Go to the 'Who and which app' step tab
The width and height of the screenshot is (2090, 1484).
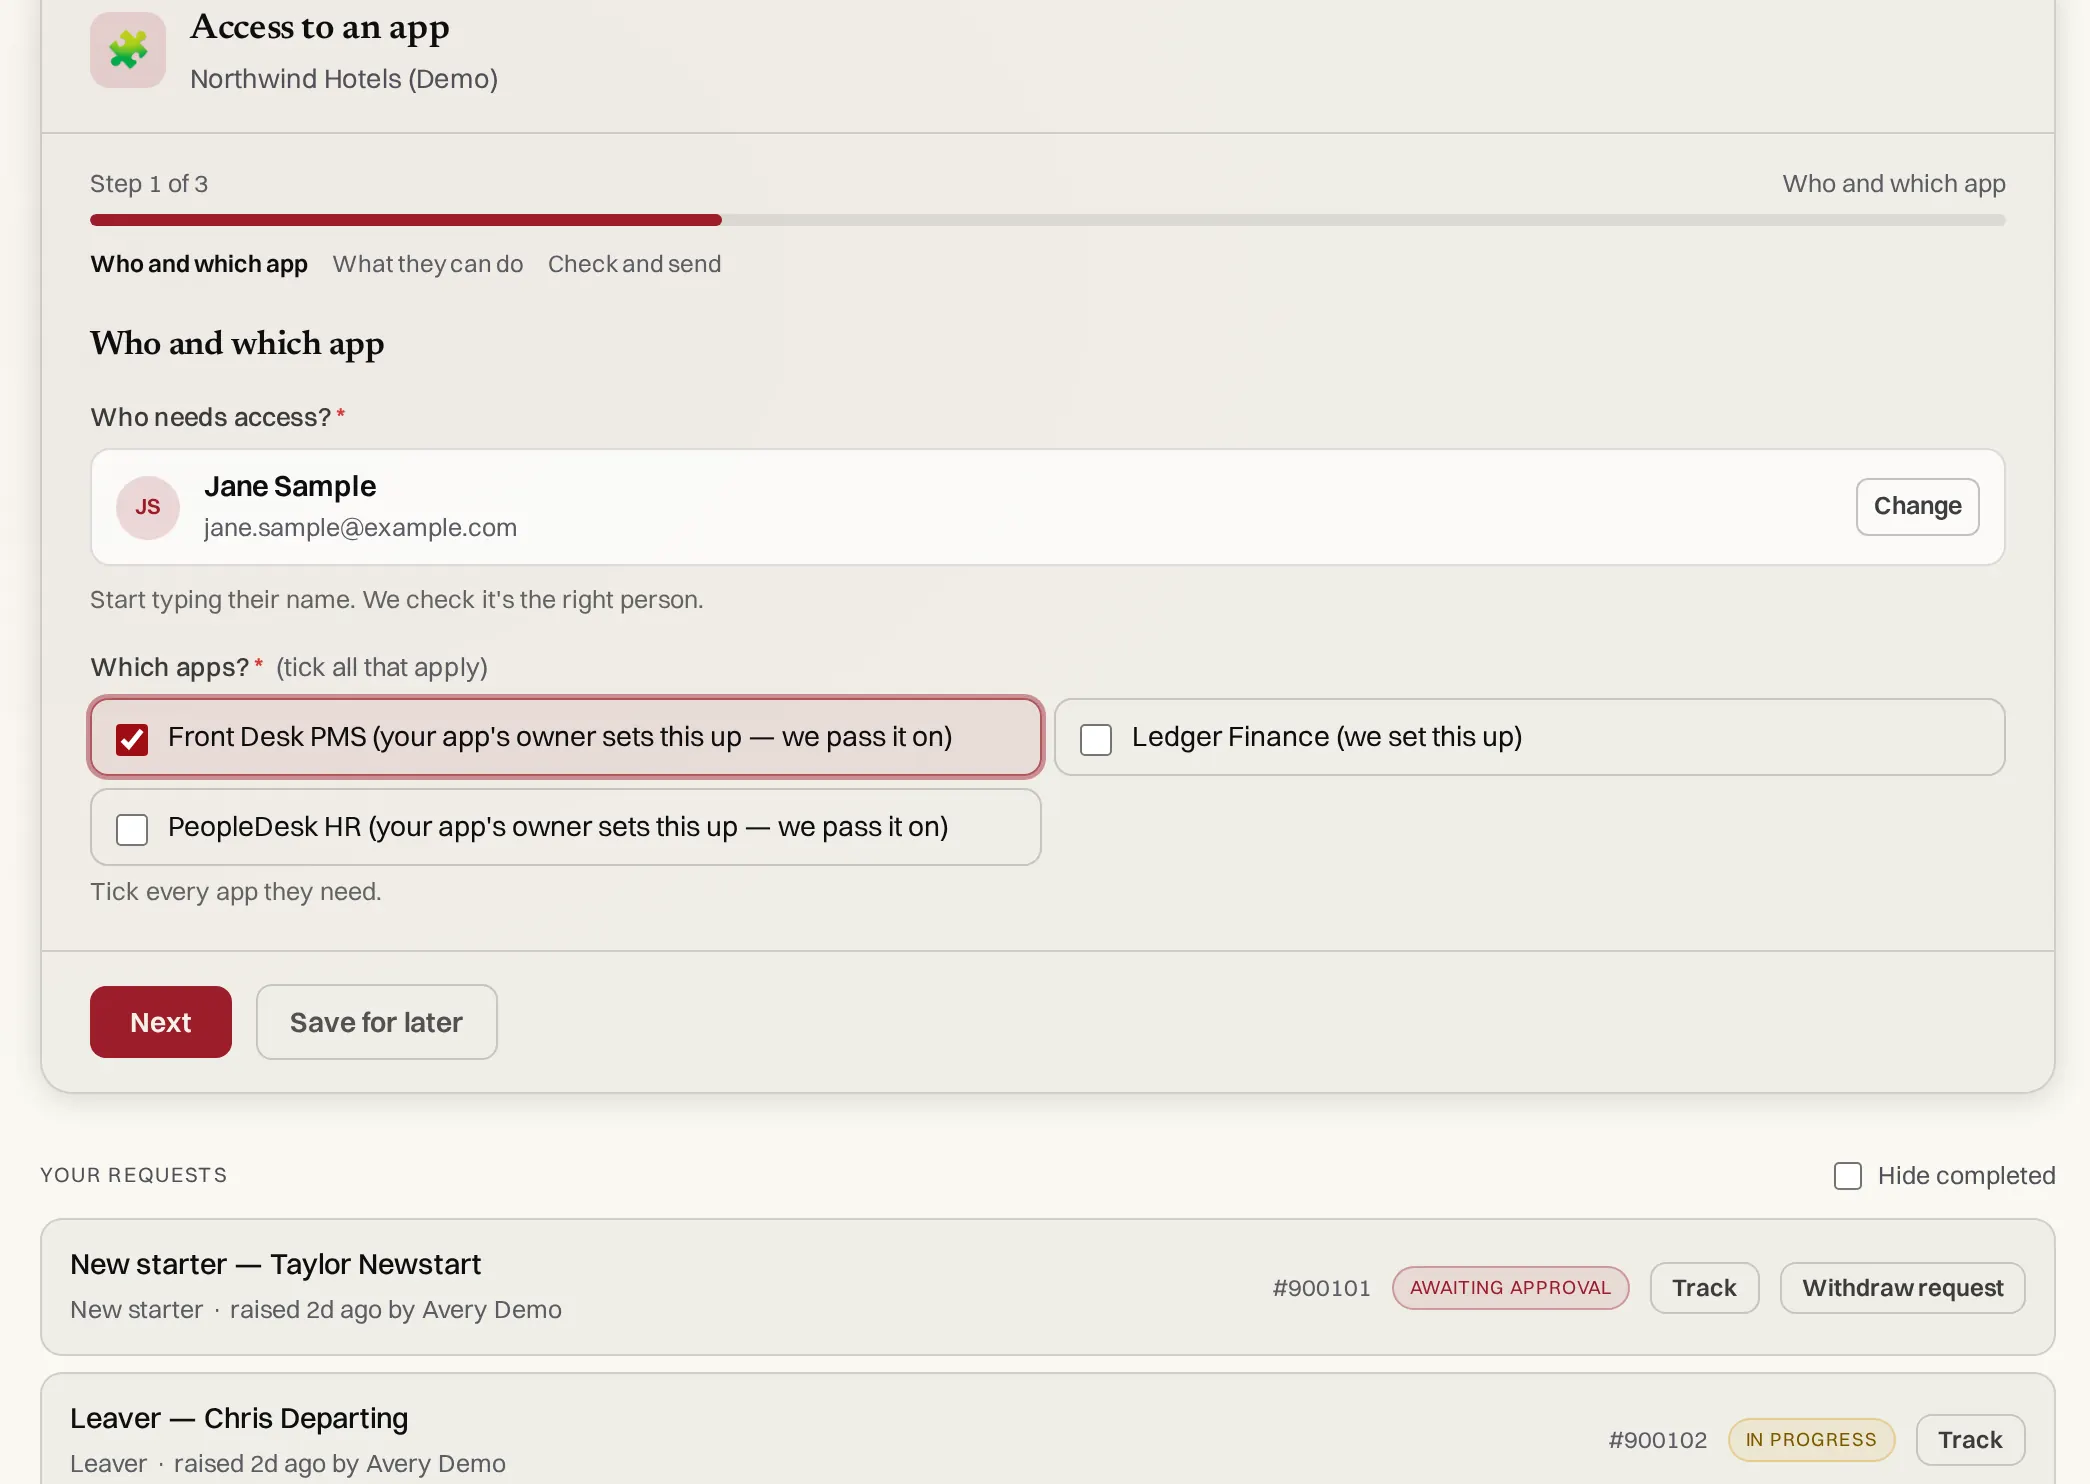pos(199,264)
